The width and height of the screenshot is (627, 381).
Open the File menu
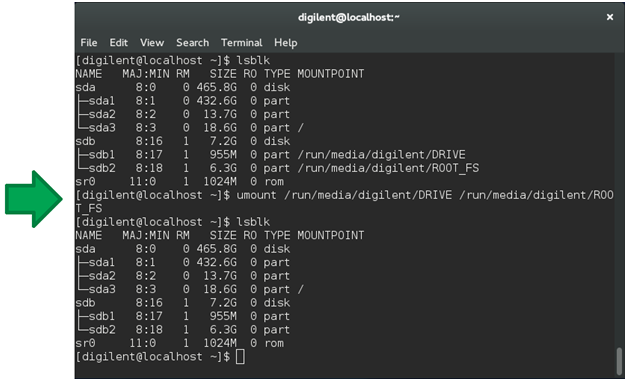88,42
